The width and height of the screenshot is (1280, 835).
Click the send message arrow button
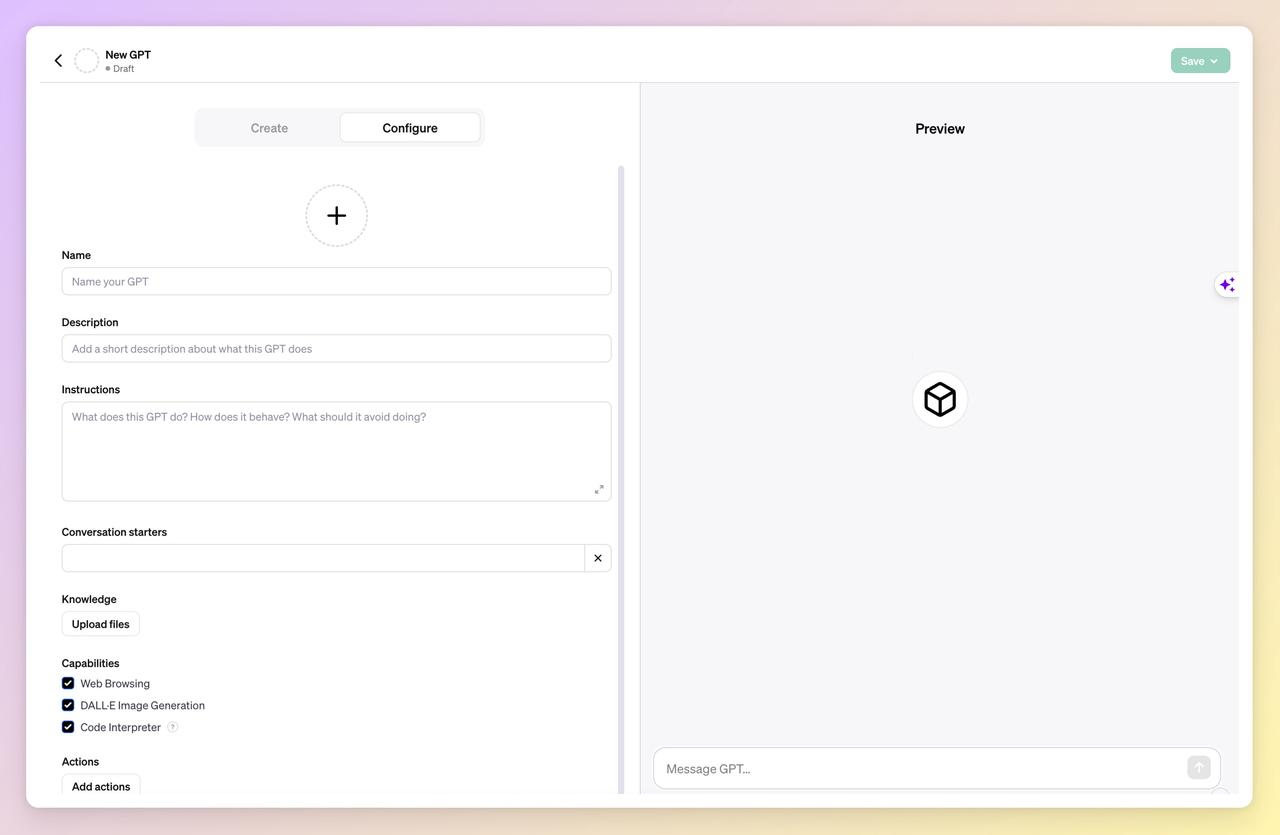coord(1199,767)
